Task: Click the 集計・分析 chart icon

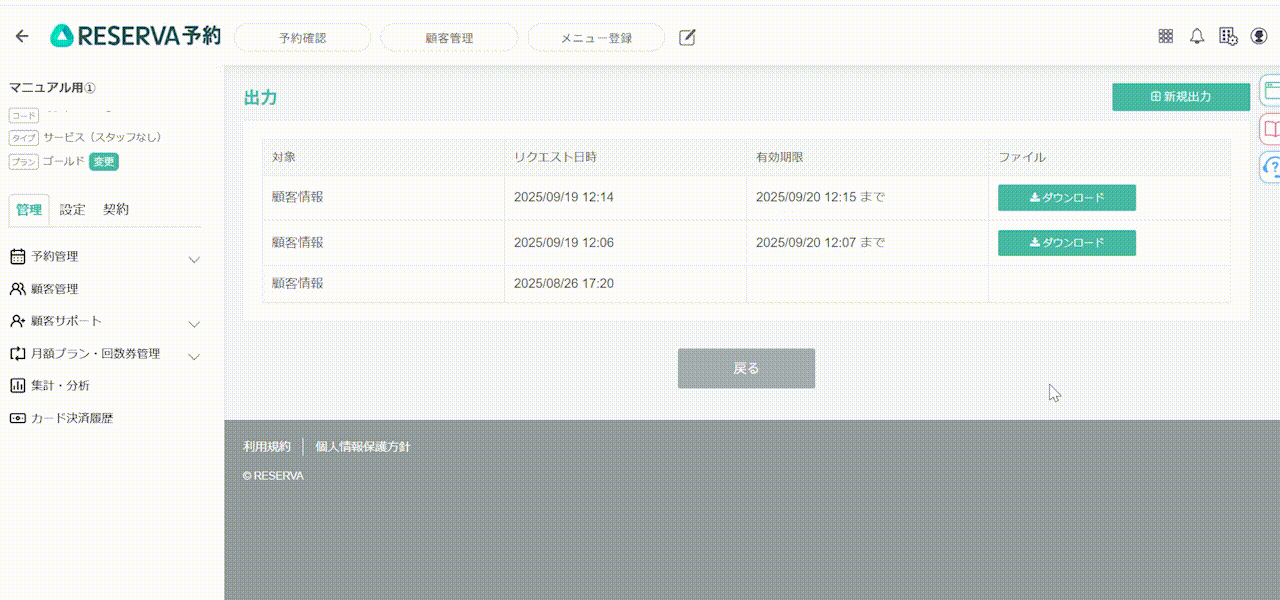Action: point(17,385)
